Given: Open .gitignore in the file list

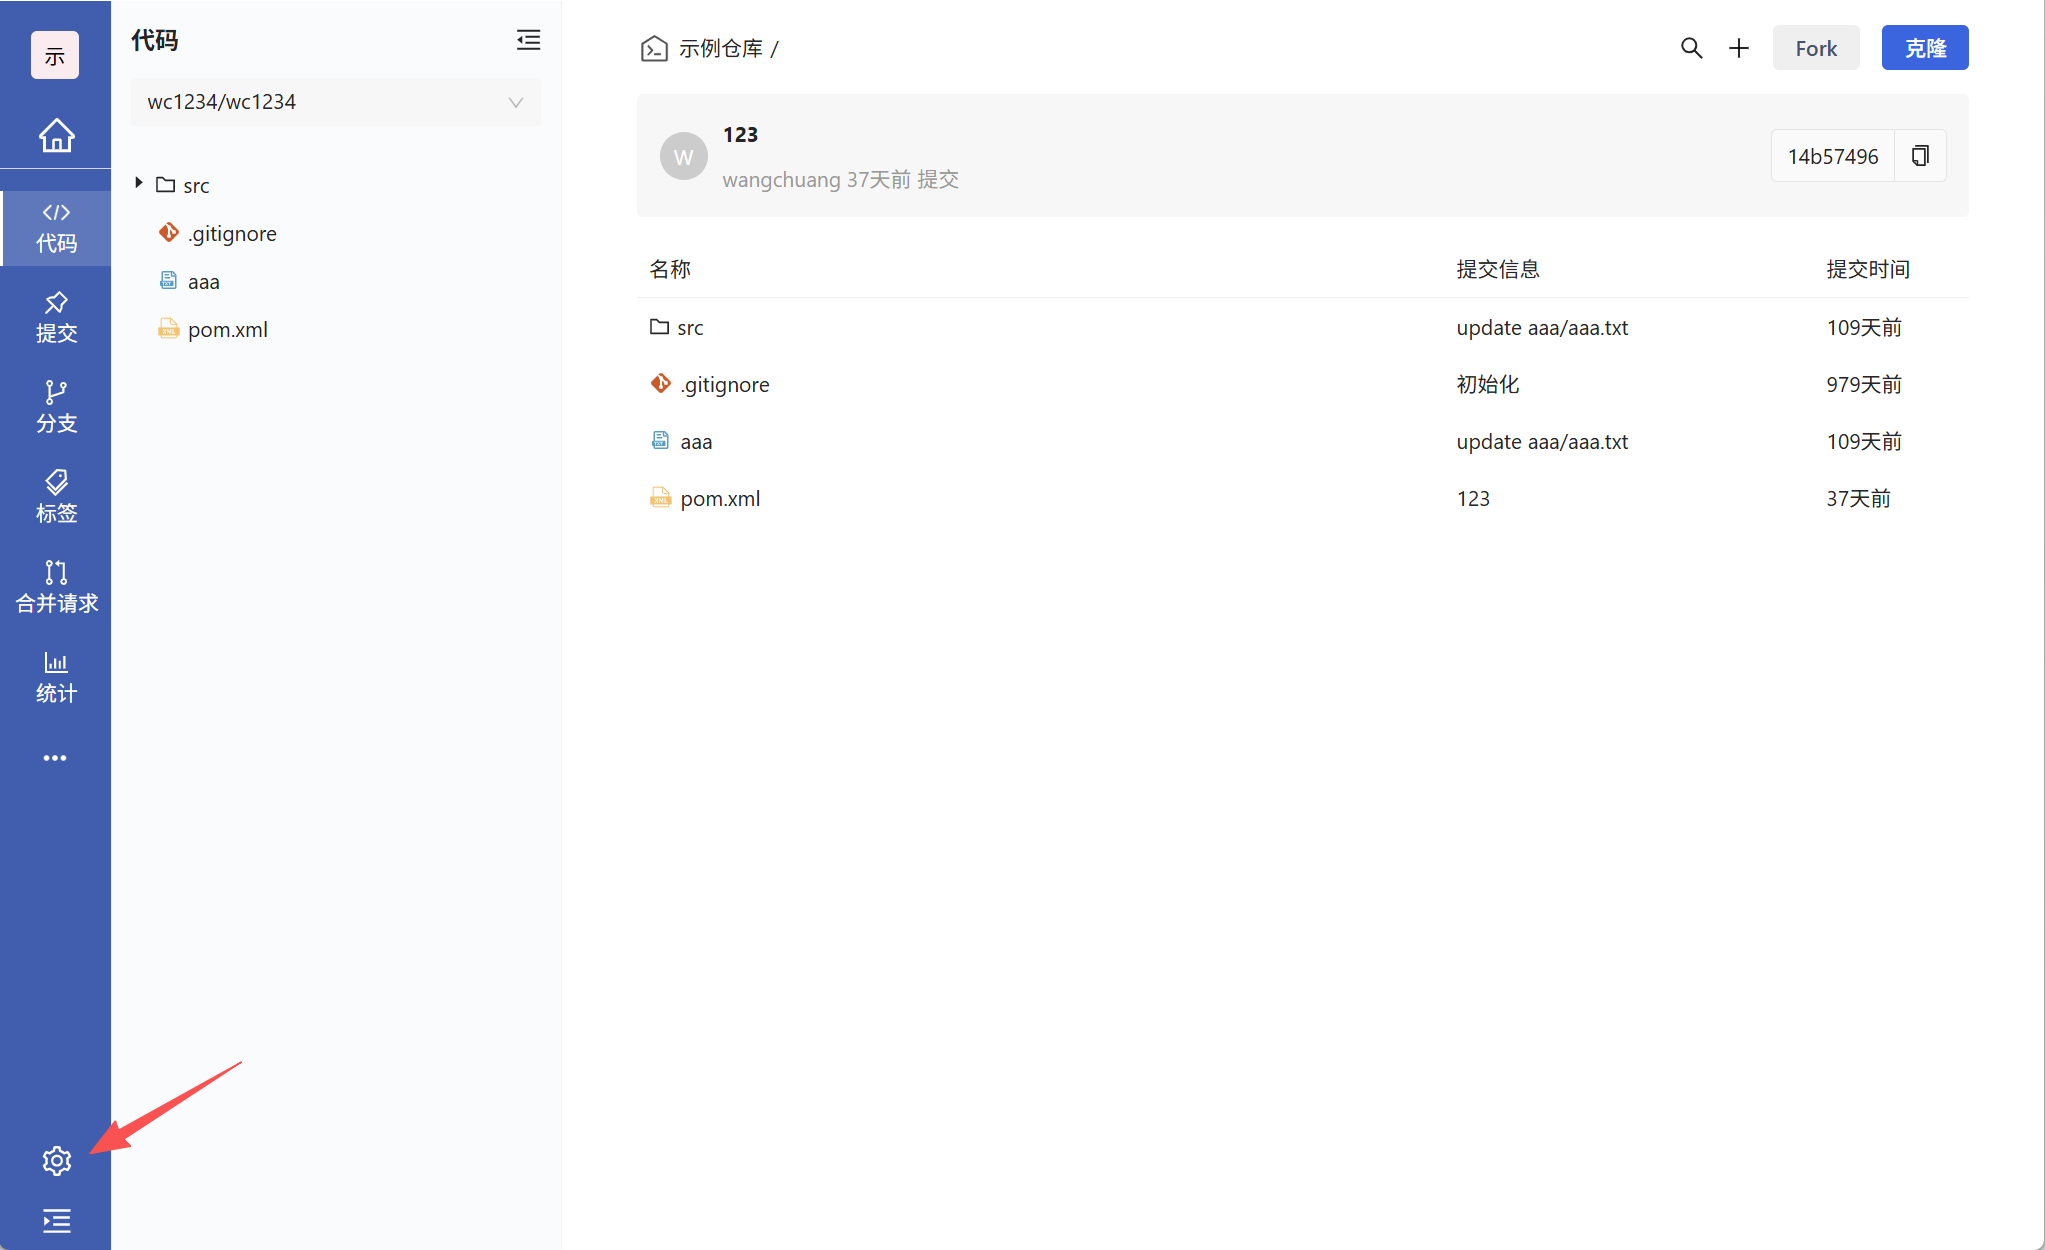Looking at the screenshot, I should 724,385.
